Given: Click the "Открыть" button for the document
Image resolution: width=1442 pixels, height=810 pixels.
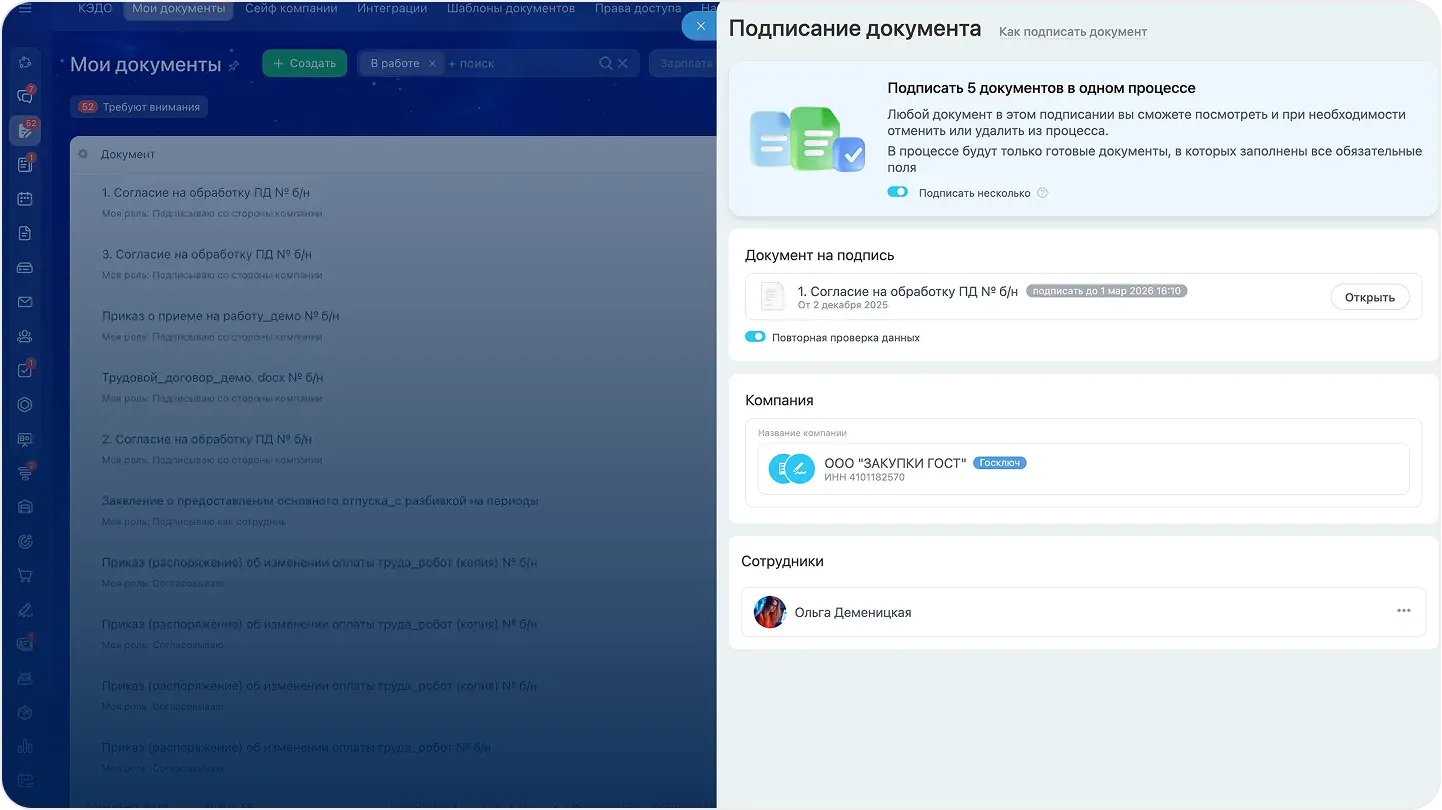Looking at the screenshot, I should (x=1369, y=296).
